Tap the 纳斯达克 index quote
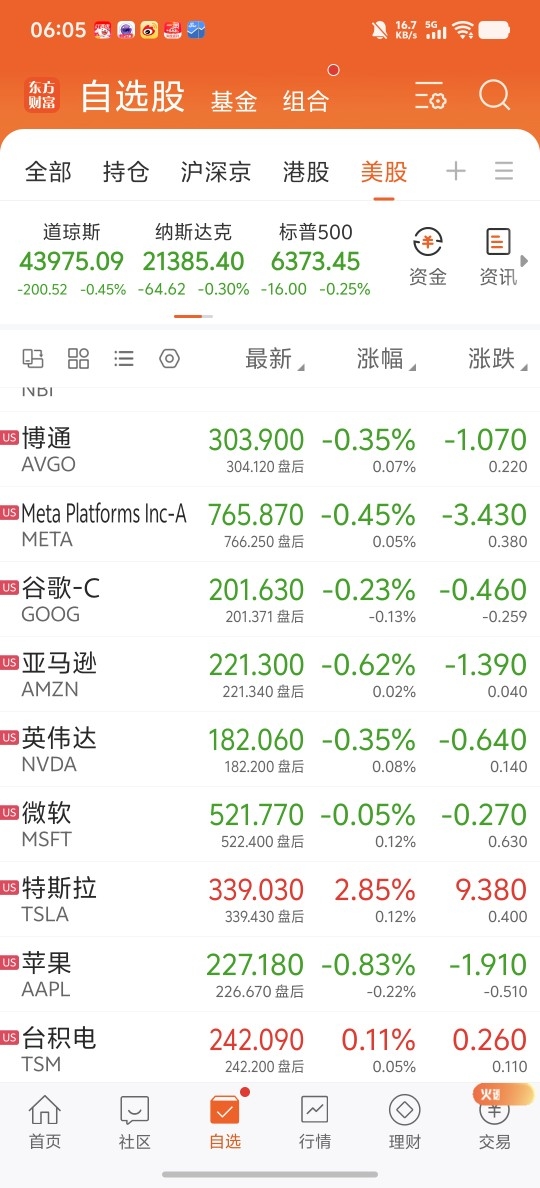The width and height of the screenshot is (540, 1188). point(193,260)
